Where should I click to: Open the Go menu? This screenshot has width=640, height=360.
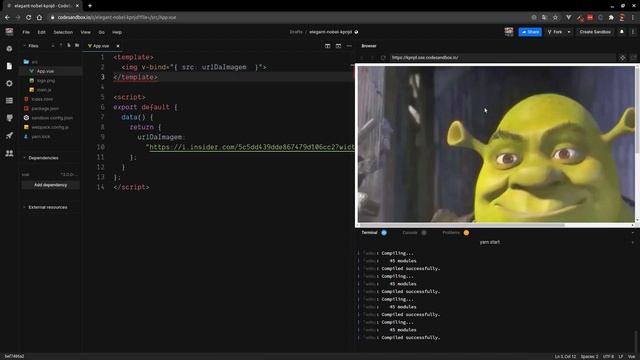pos(102,32)
